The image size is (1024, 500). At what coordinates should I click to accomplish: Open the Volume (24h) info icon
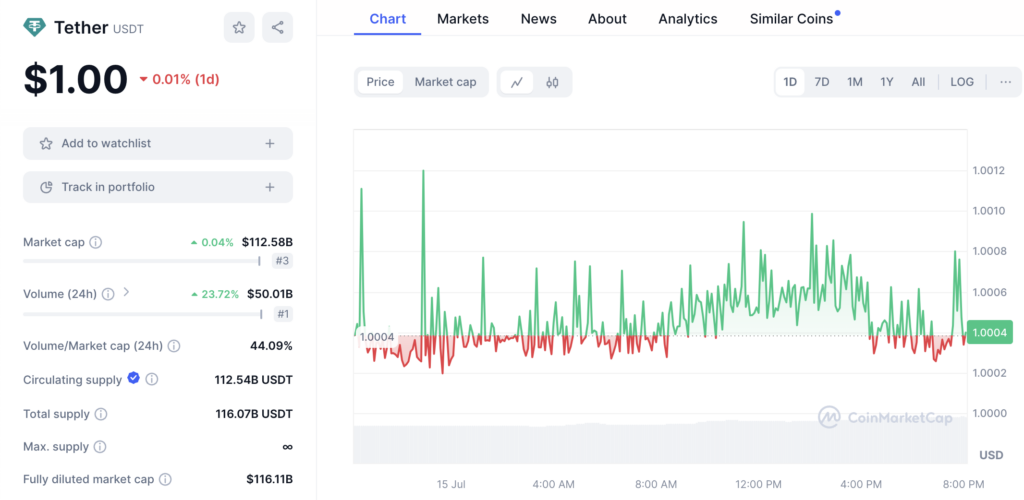pyautogui.click(x=108, y=294)
